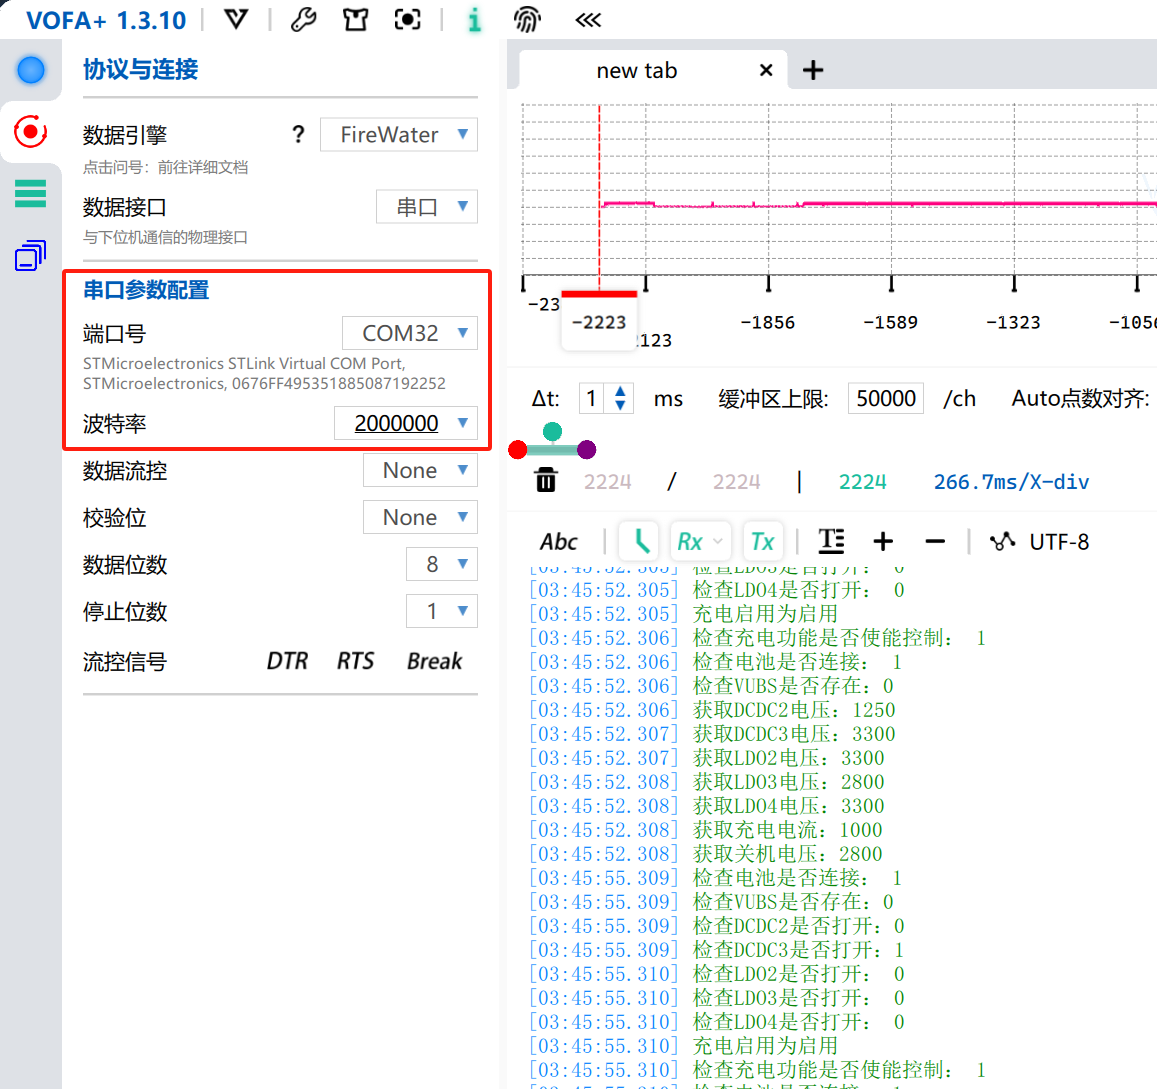Click the purple channel color dot

(587, 449)
